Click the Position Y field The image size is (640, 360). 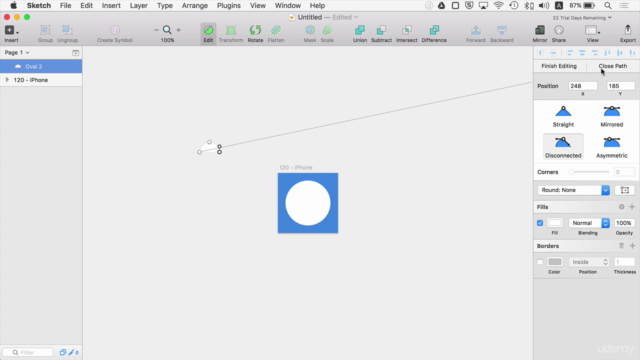(620, 86)
